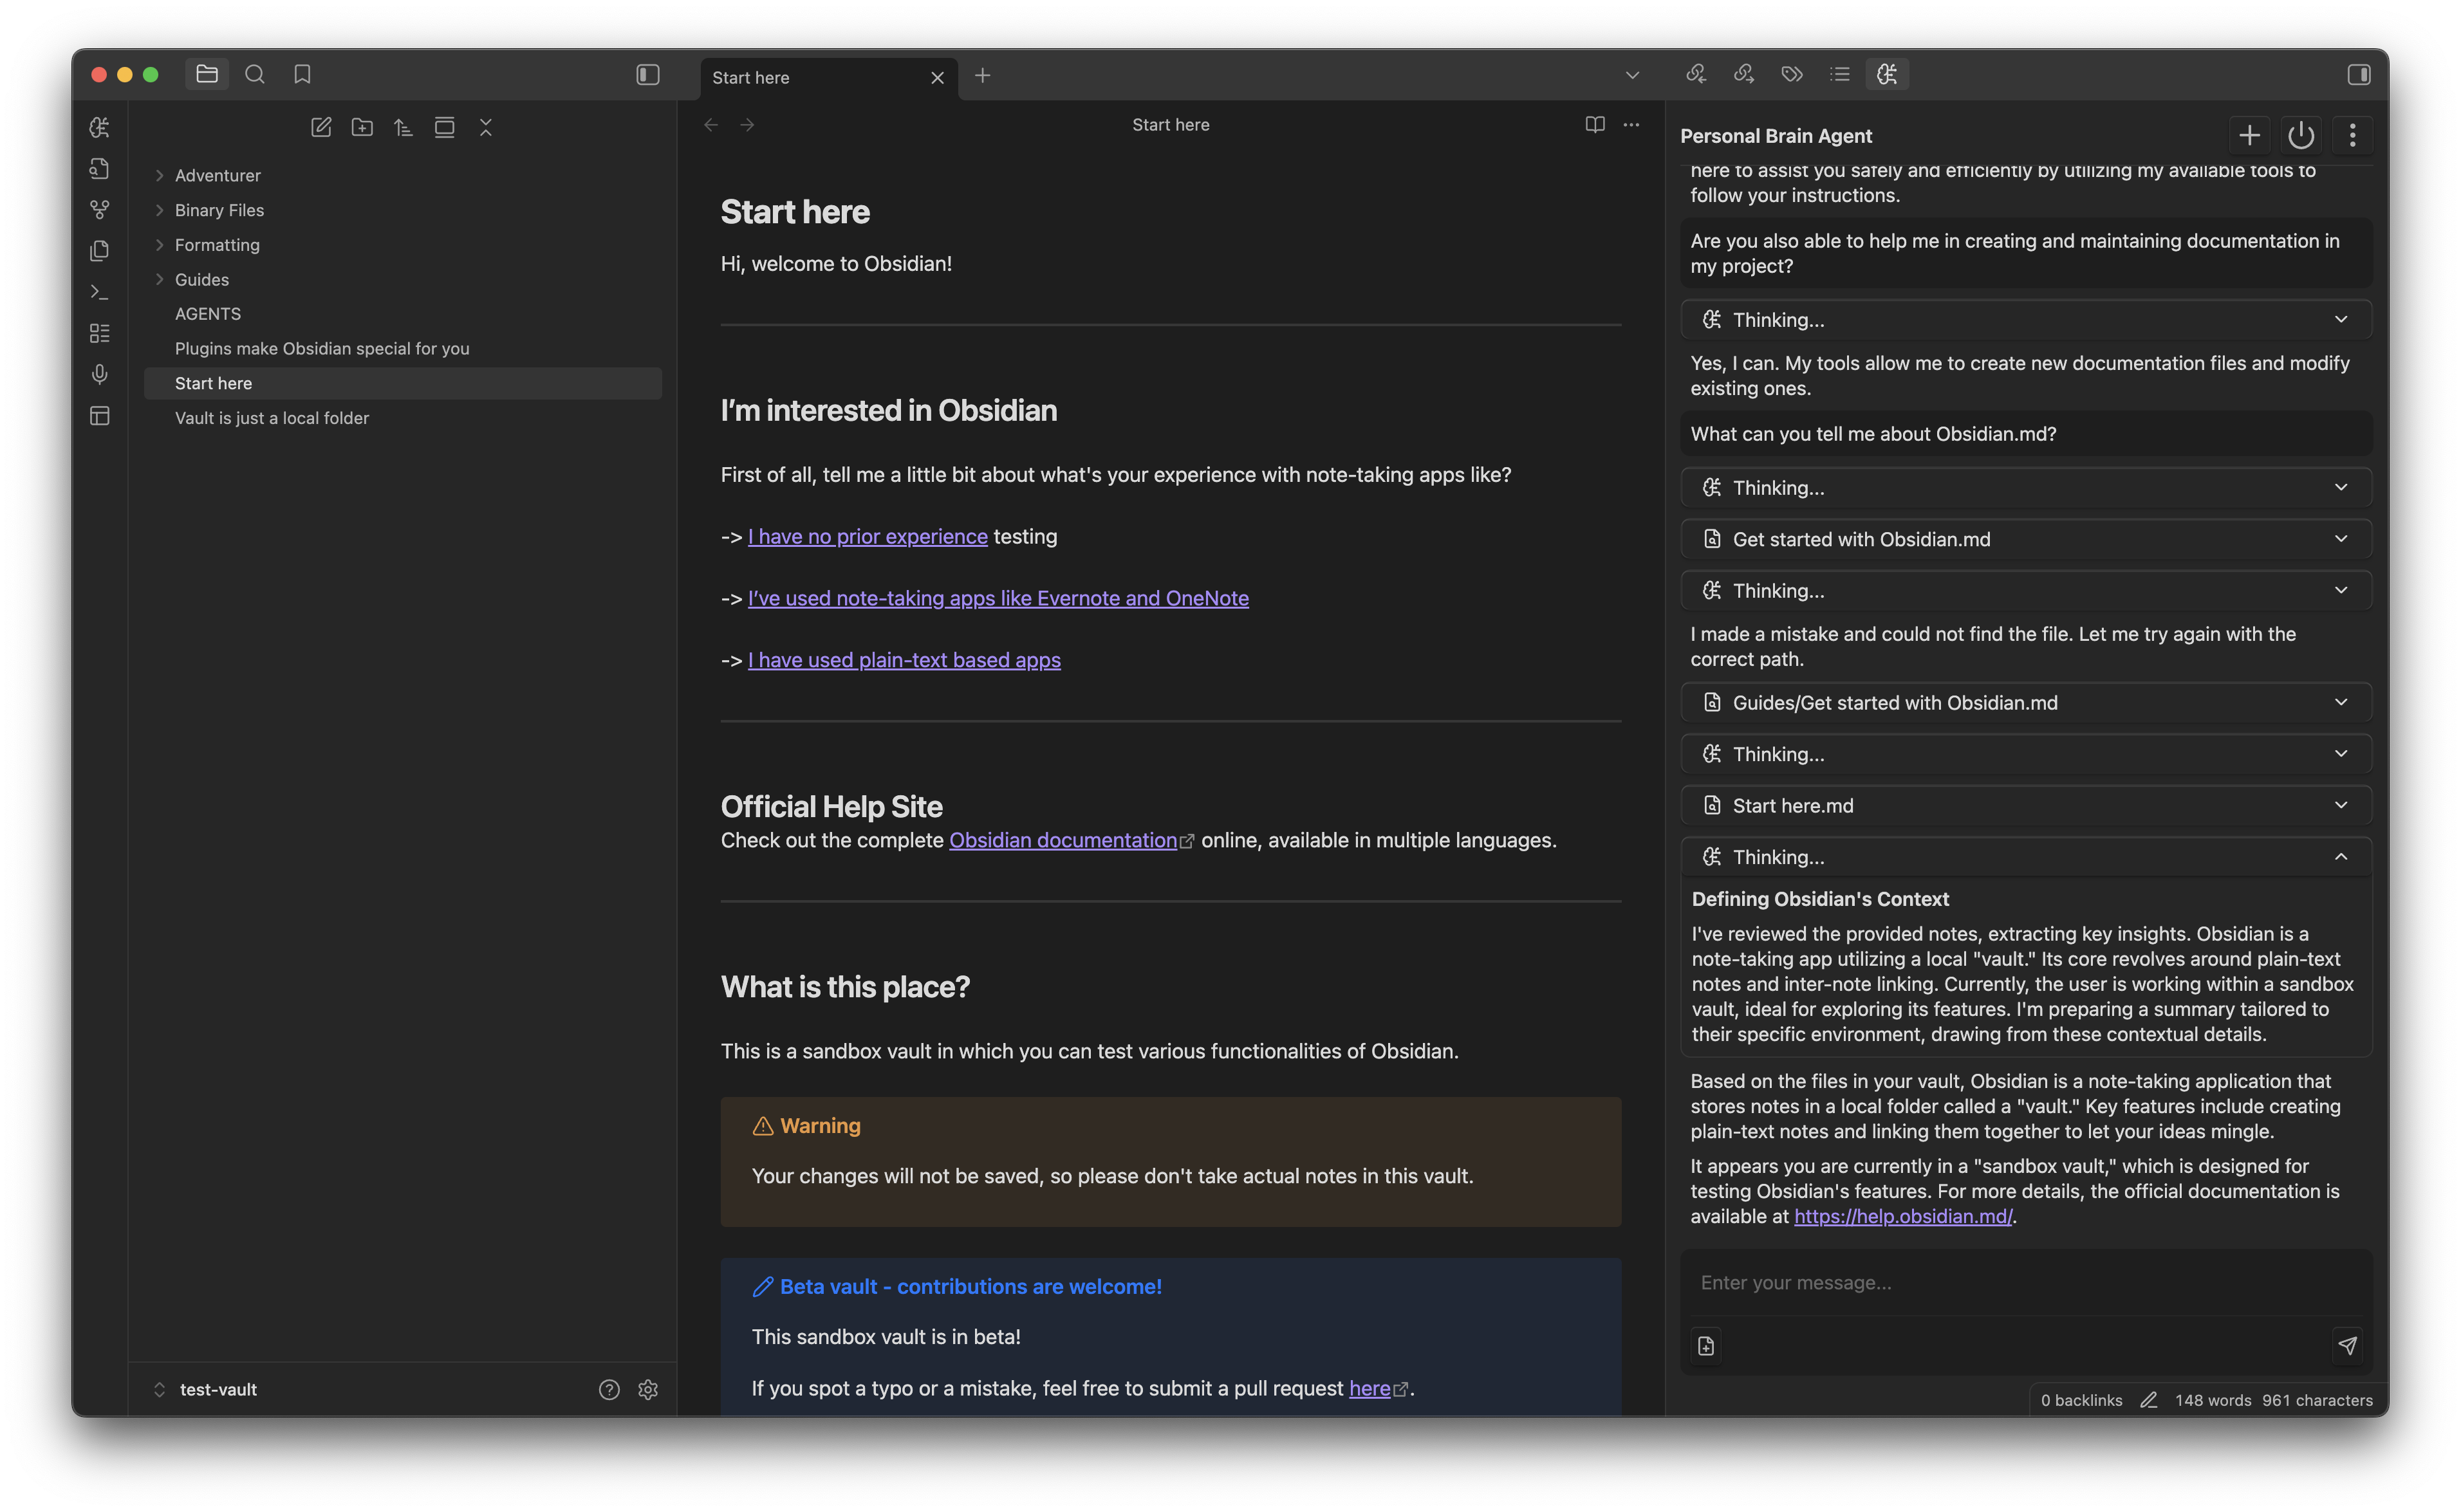Toggle the right sidebar

coord(2358,75)
